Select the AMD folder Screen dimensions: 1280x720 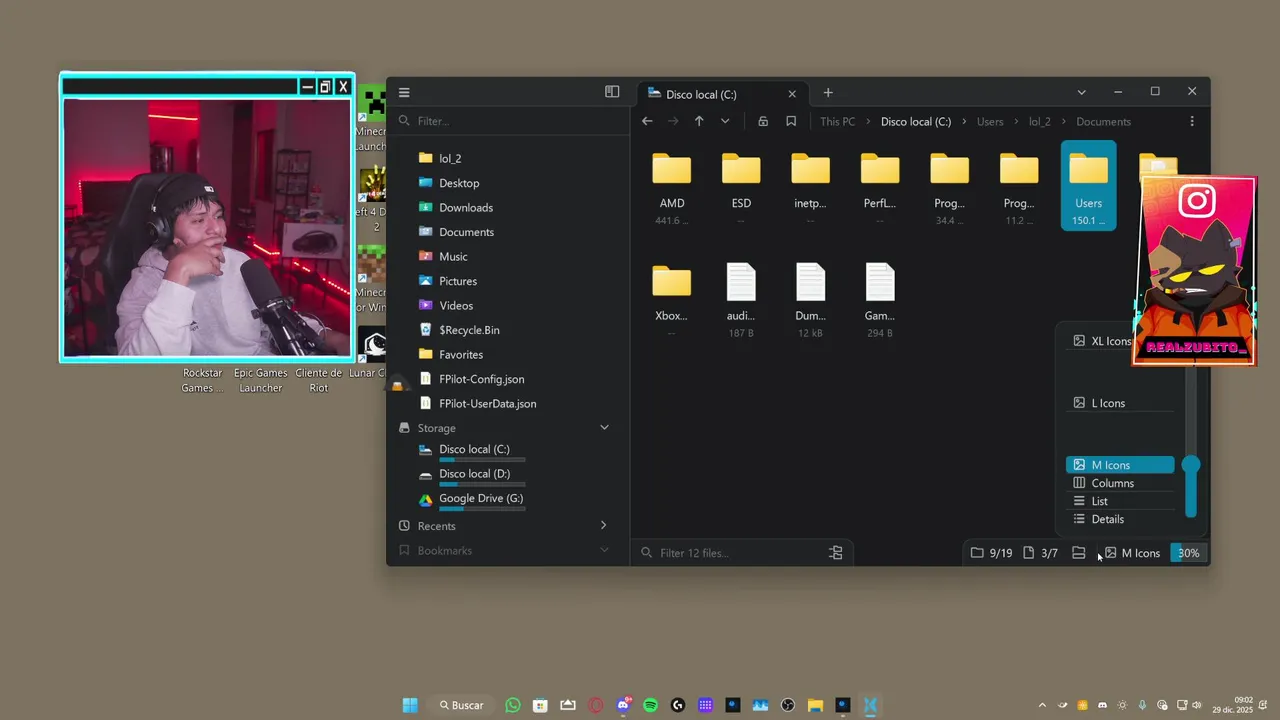[672, 185]
